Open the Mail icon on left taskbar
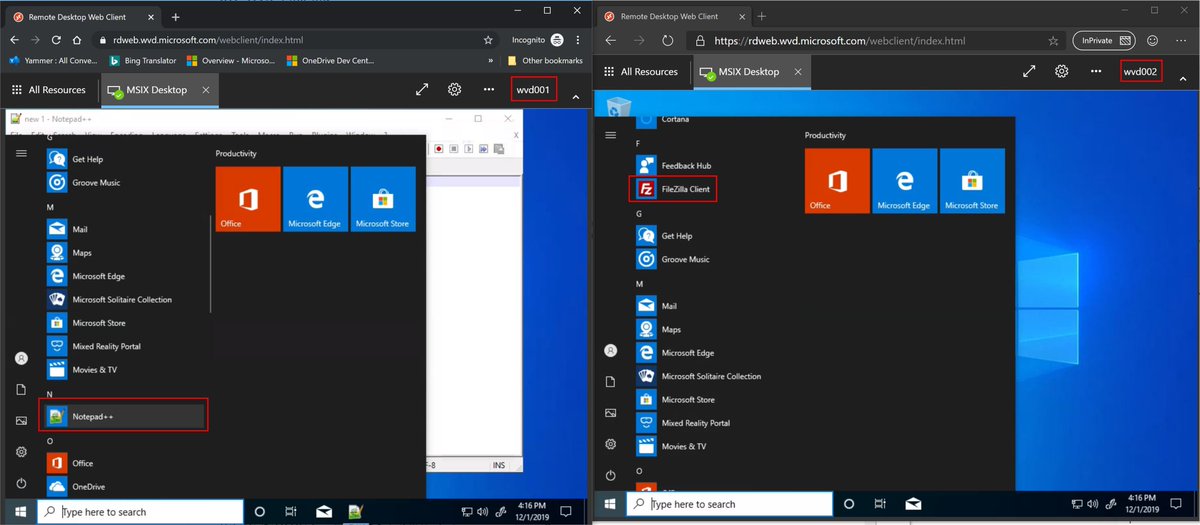Screen dimensions: 1200x525 [324, 511]
